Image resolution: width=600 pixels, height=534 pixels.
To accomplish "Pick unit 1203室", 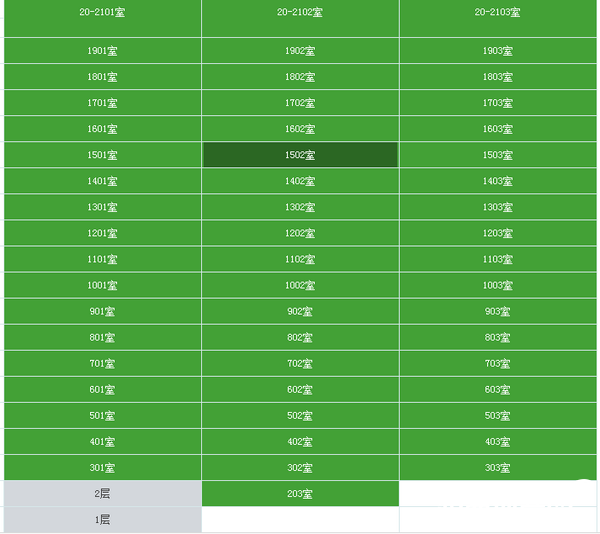I will tap(498, 233).
